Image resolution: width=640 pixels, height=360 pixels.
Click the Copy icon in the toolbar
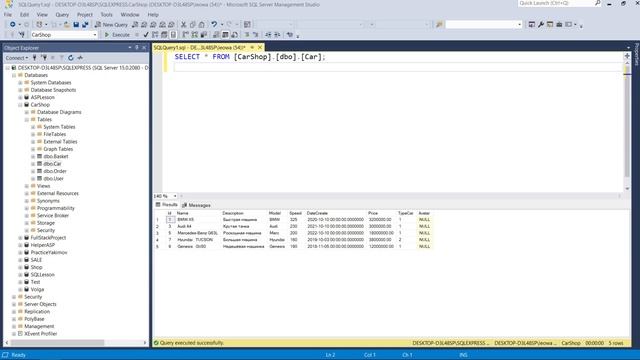point(193,24)
